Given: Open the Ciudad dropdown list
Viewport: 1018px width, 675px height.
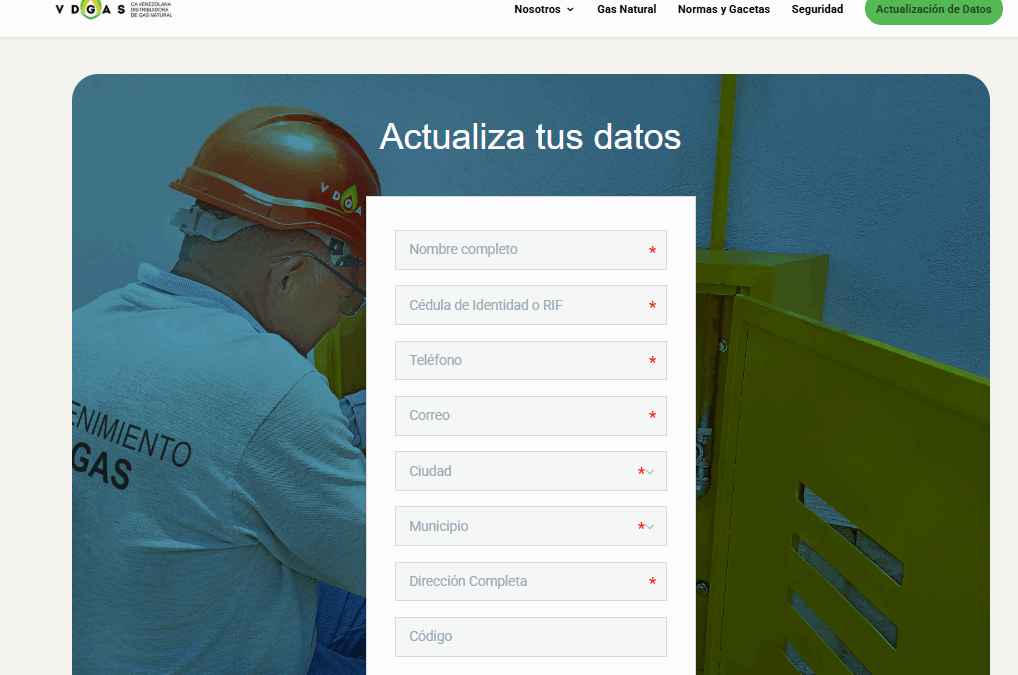Looking at the screenshot, I should [x=530, y=471].
